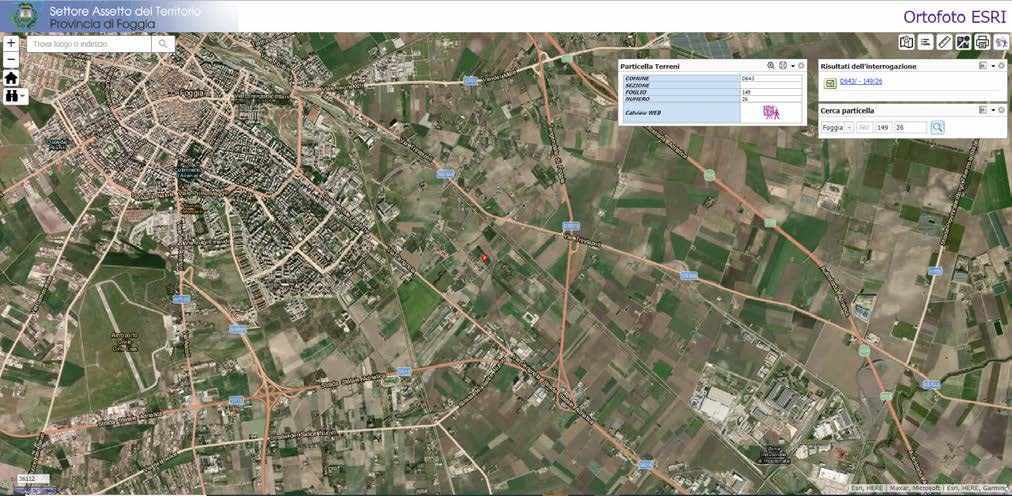Focus the 'Trova luogo o indirizzo' search box
Screen dimensions: 1012x496
point(90,44)
